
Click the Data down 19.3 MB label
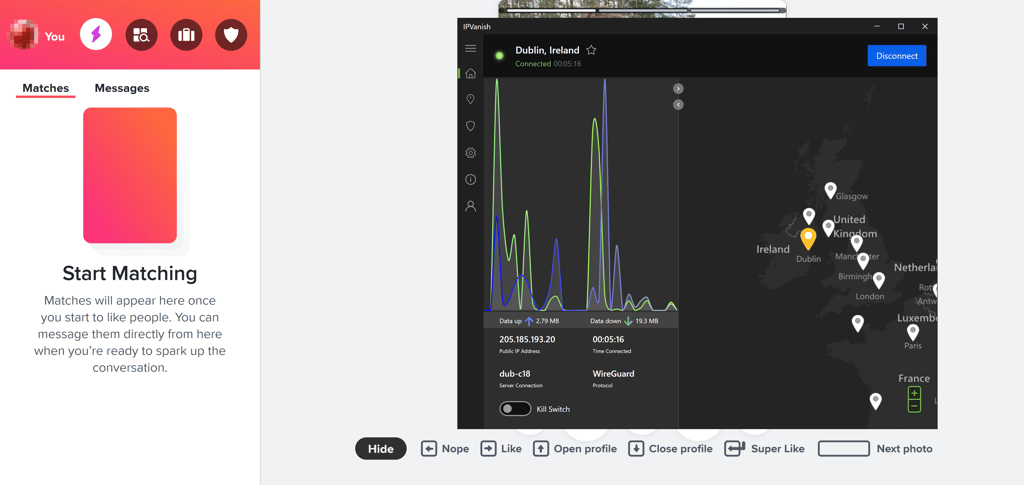[x=624, y=321]
